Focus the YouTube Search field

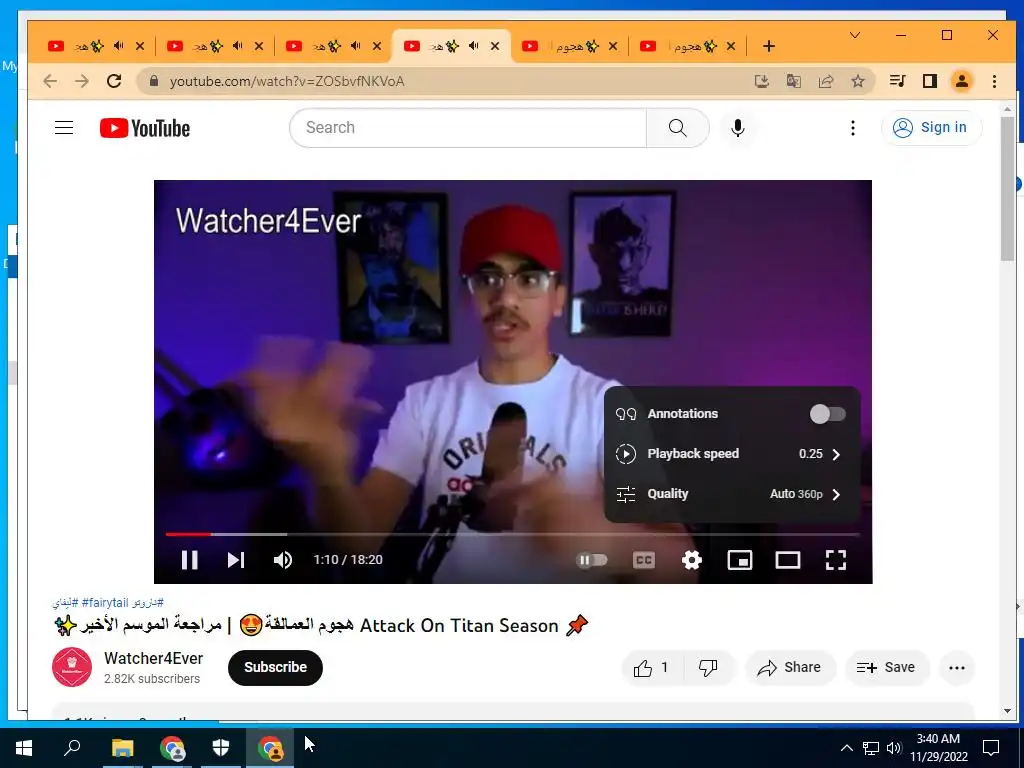[469, 127]
